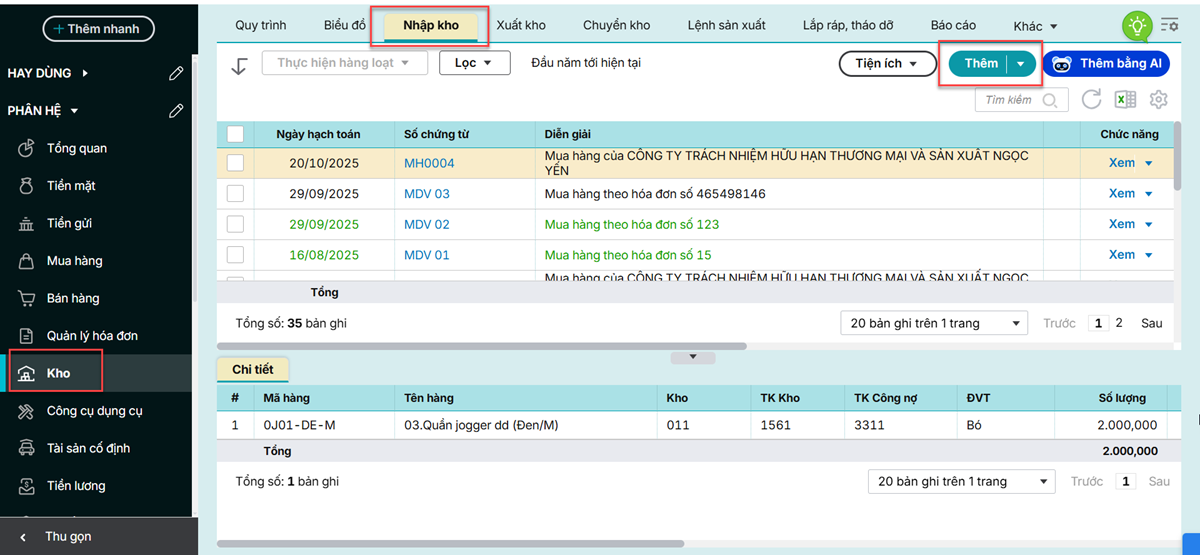Screen dimensions: 1200x555
Task: Open the Tiền mặt module
Action: tap(71, 186)
